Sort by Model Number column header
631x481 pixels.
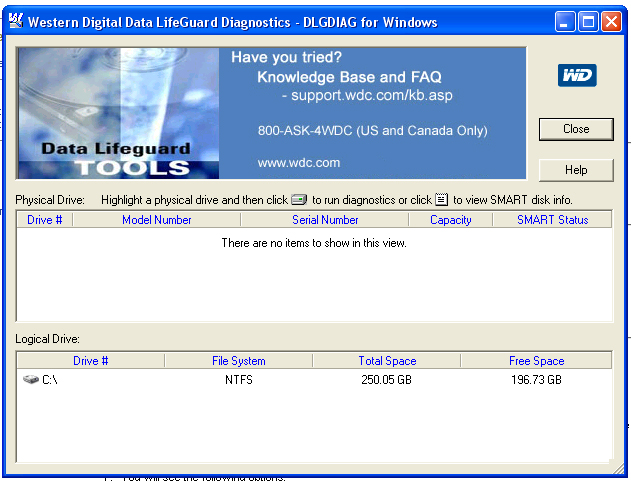click(157, 220)
